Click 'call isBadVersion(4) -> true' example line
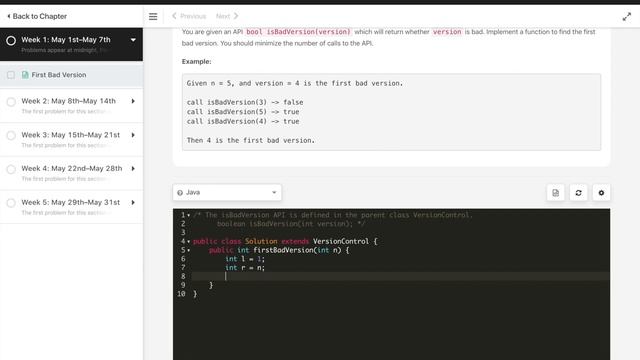Image resolution: width=640 pixels, height=360 pixels. [x=243, y=121]
